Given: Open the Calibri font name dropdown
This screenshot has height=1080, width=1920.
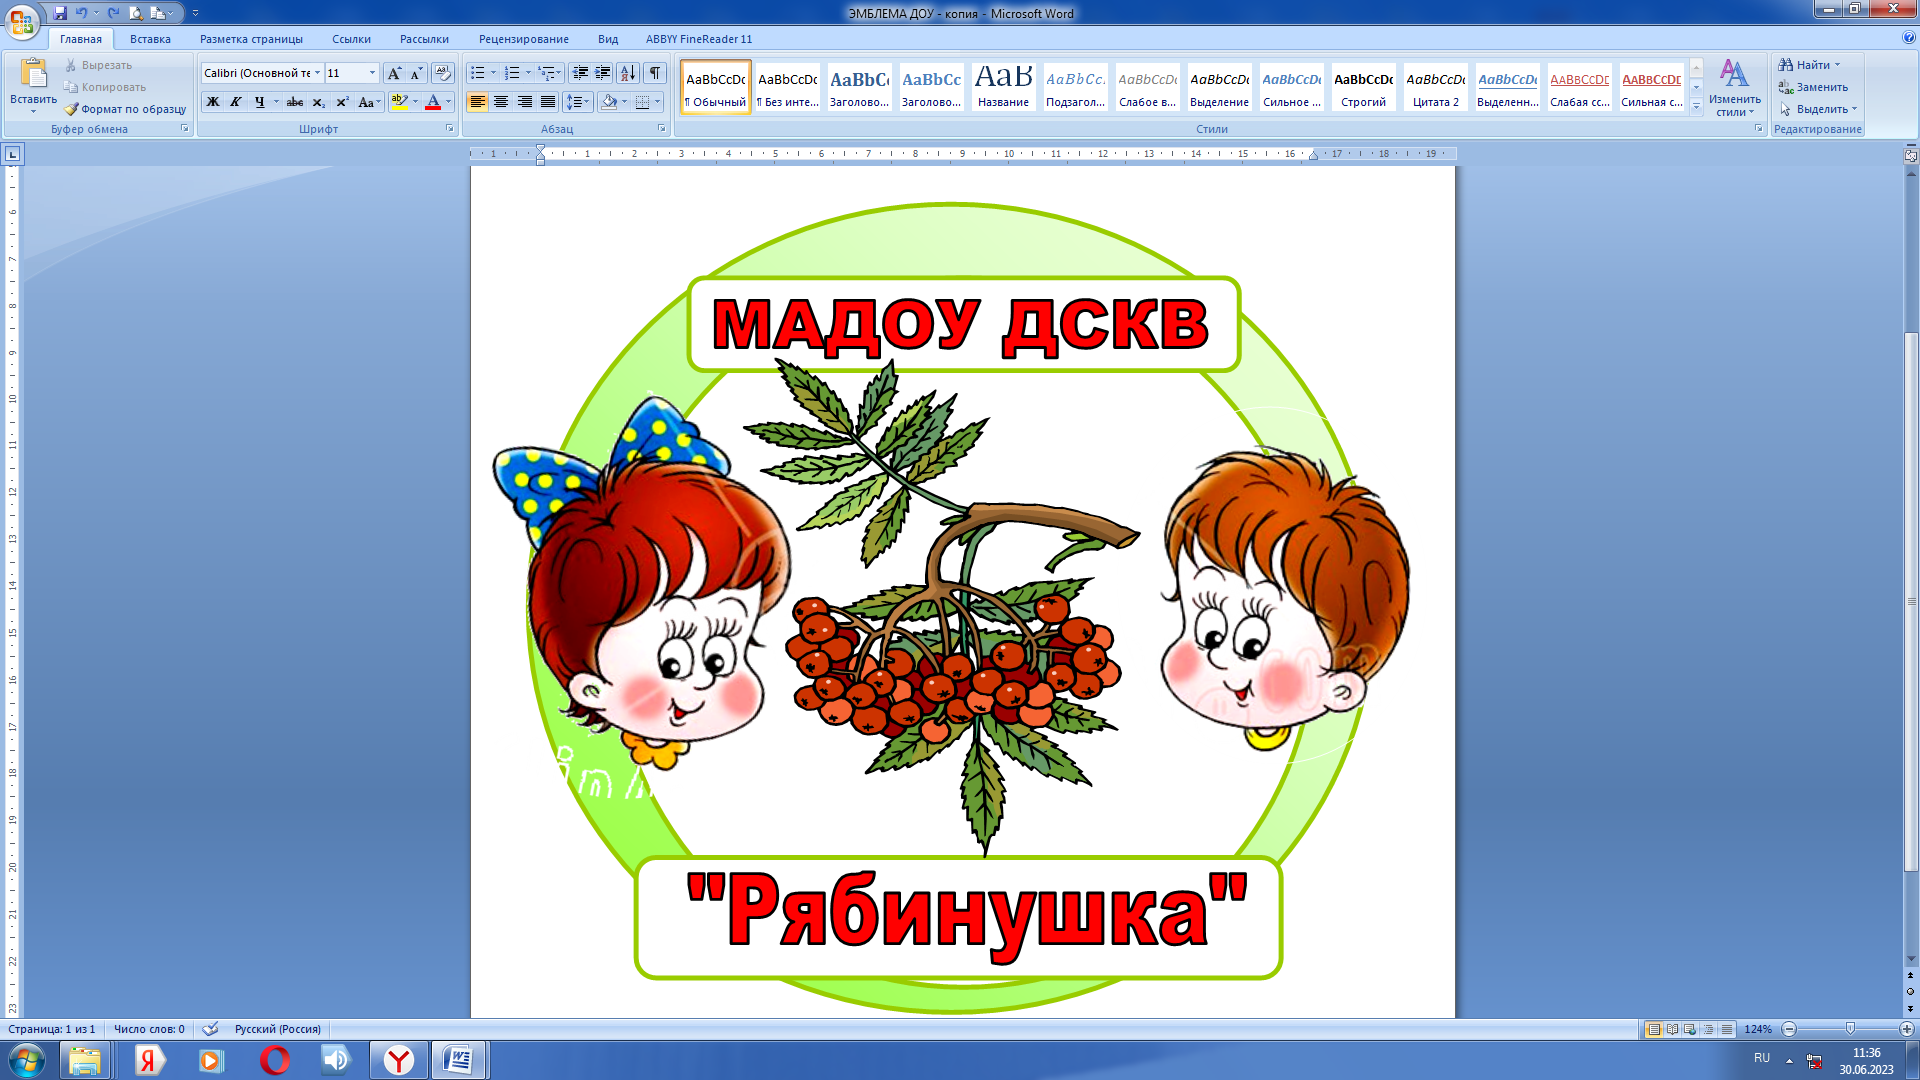Looking at the screenshot, I should (x=317, y=73).
